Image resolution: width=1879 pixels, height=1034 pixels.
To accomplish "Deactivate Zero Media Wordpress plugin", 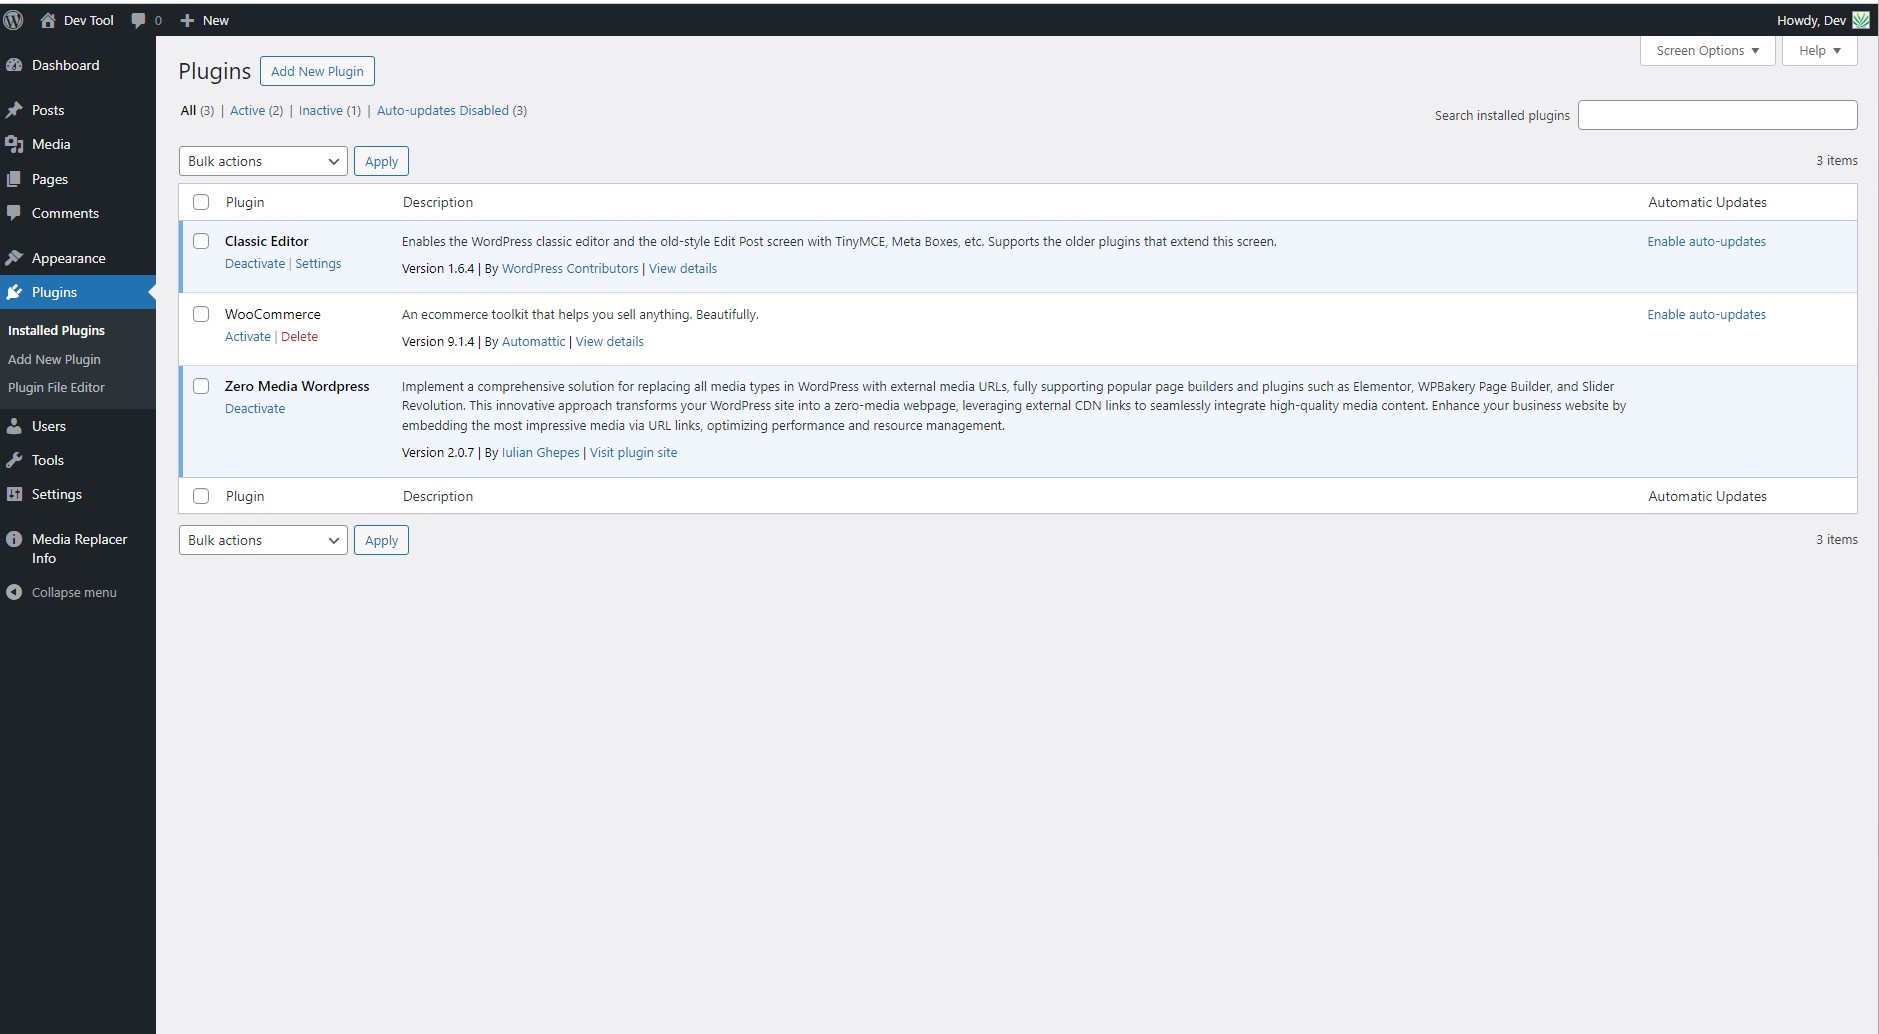I will [255, 408].
